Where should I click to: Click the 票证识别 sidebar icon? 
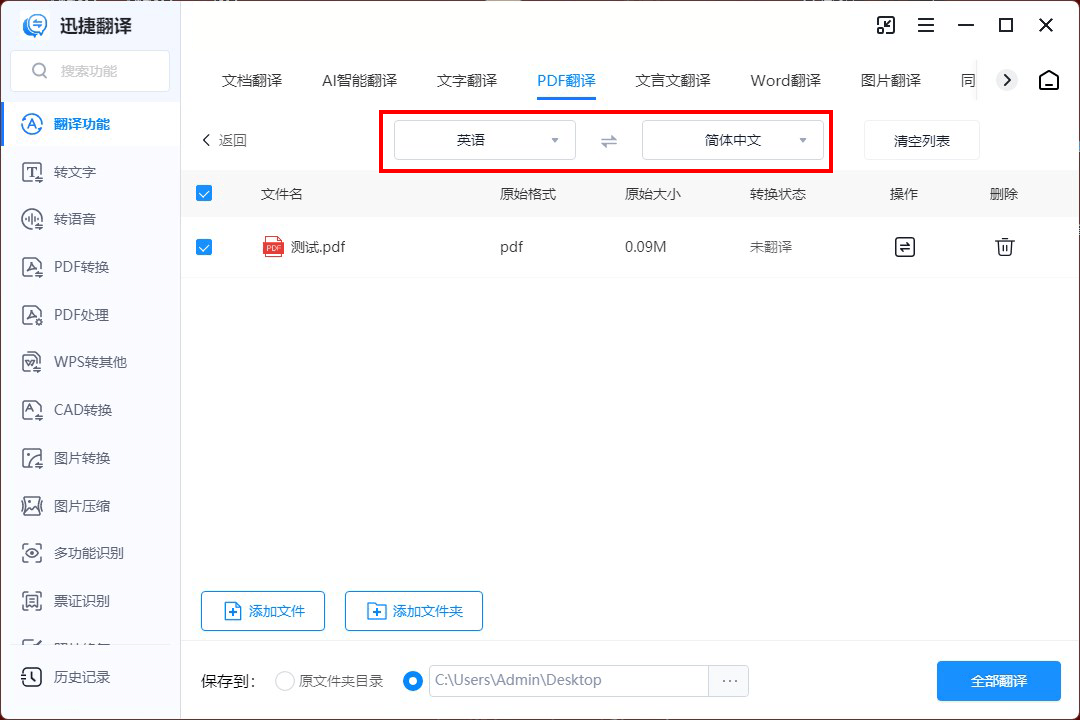point(32,601)
